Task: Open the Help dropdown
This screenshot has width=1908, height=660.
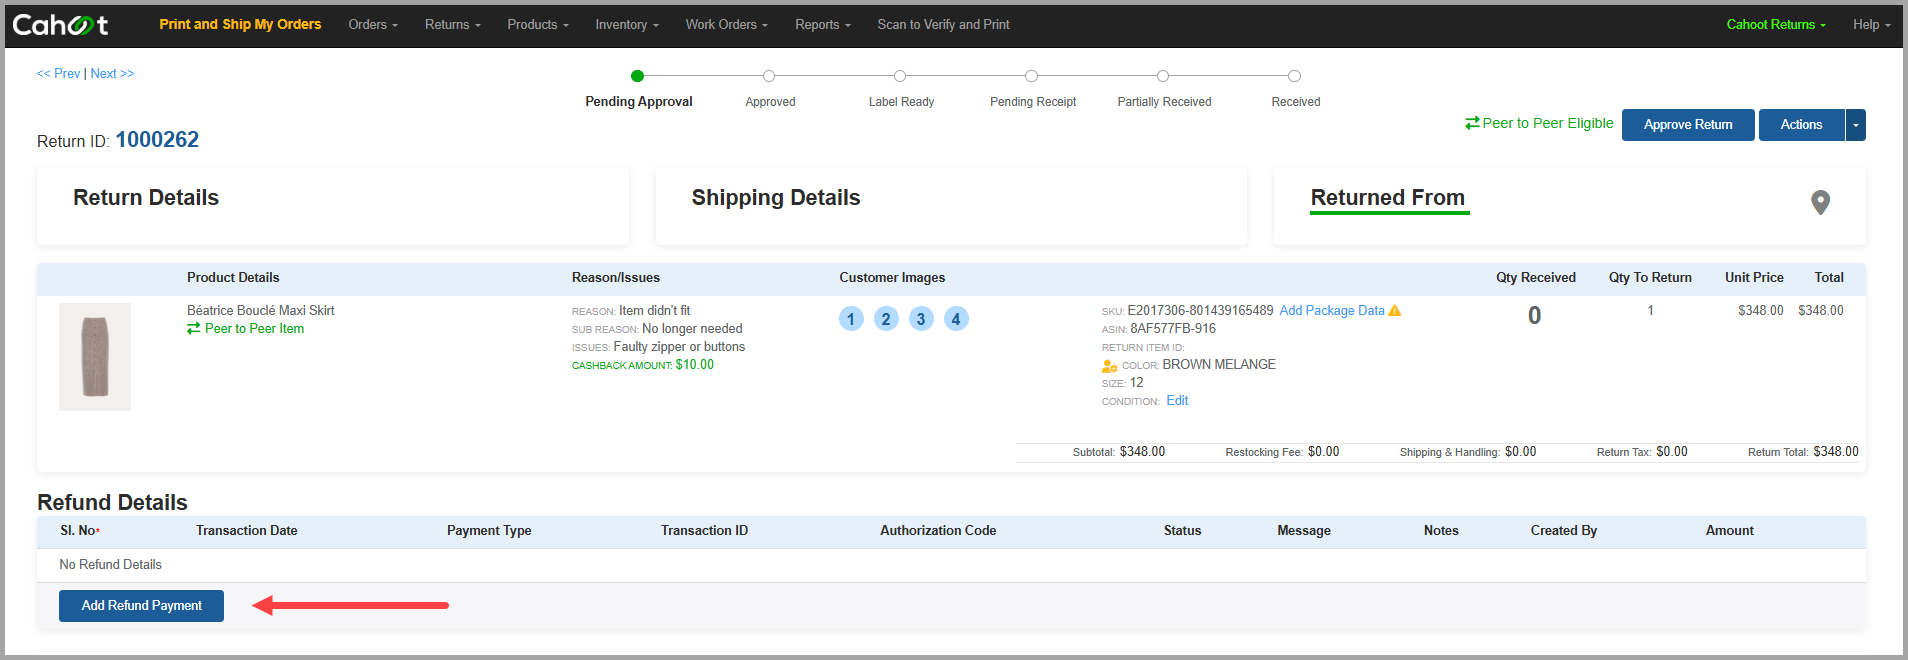Action: (1871, 24)
